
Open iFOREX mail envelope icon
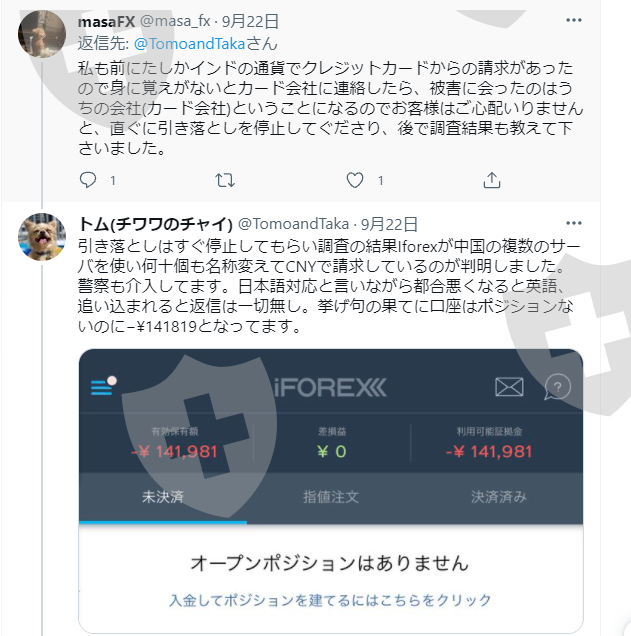[509, 387]
